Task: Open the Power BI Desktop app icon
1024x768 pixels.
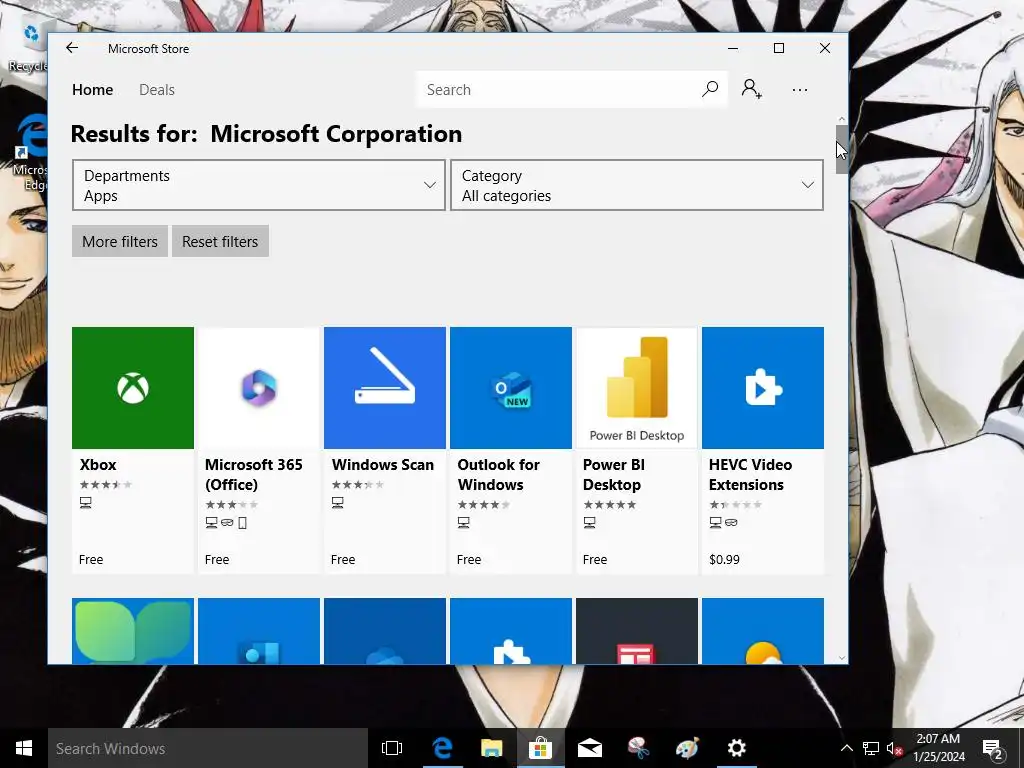Action: pos(637,388)
